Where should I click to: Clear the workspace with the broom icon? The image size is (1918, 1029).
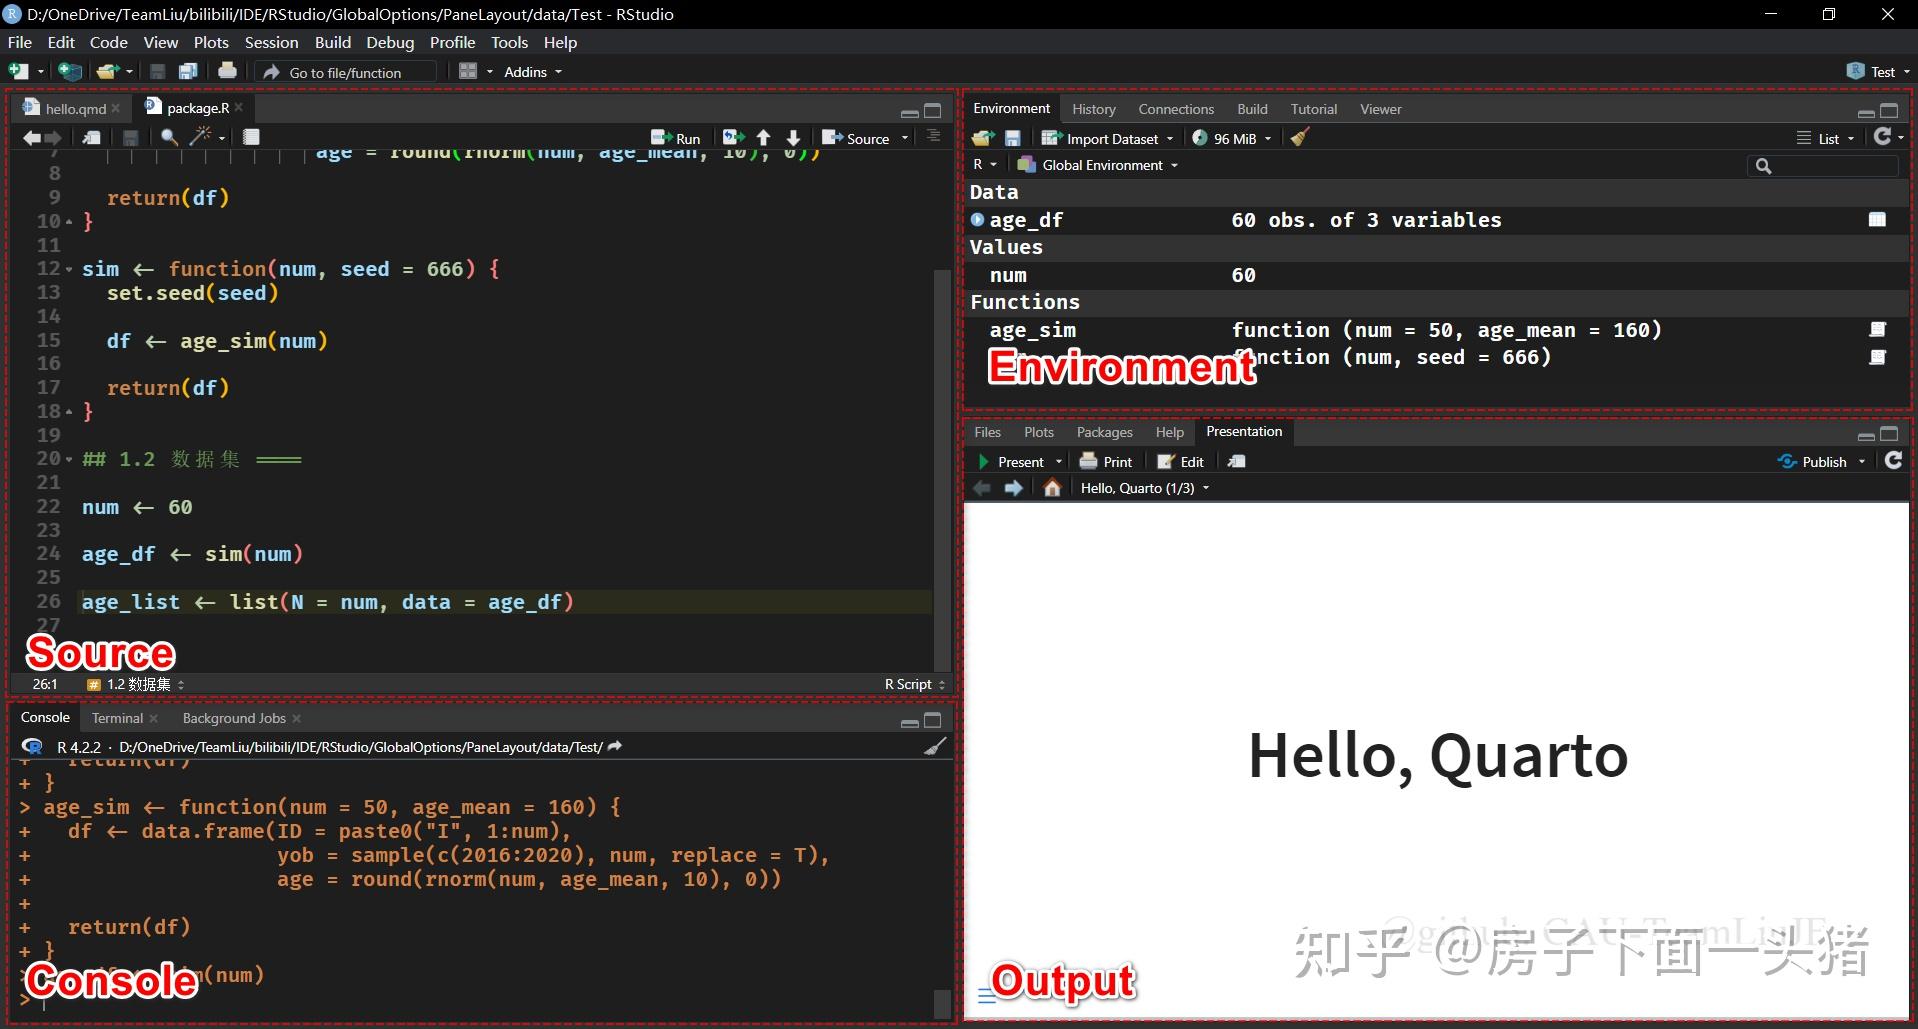click(1298, 138)
